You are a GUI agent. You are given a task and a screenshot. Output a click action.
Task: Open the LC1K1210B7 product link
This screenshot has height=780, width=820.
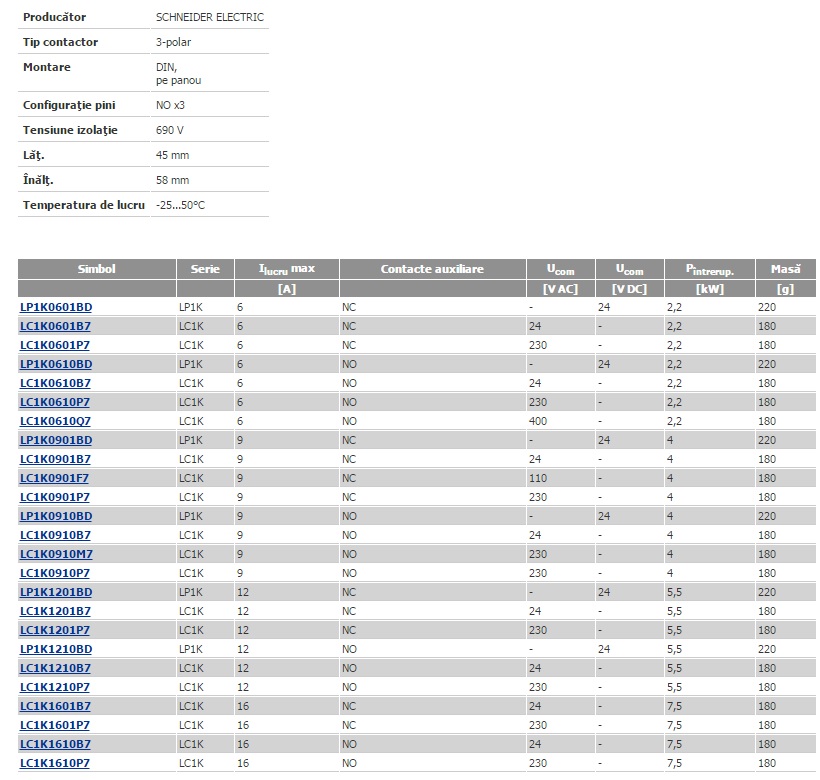[55, 668]
